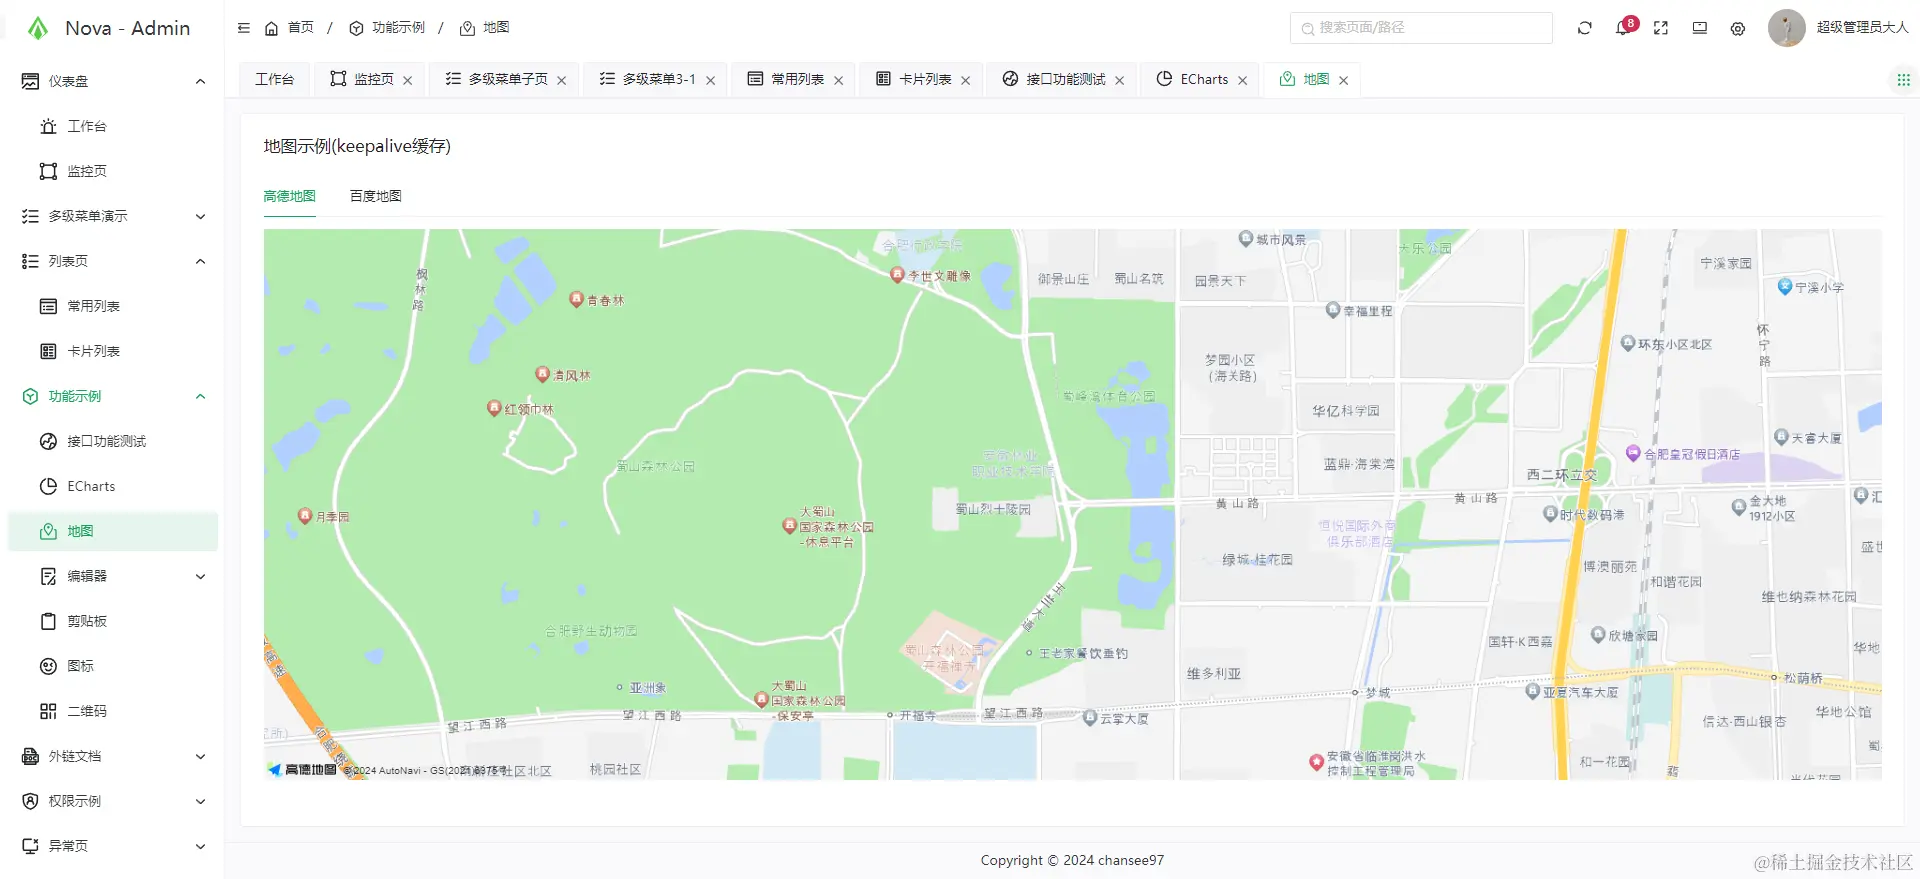This screenshot has height=879, width=1920.
Task: Open 剪贴板 in sidebar
Action: tap(113, 621)
